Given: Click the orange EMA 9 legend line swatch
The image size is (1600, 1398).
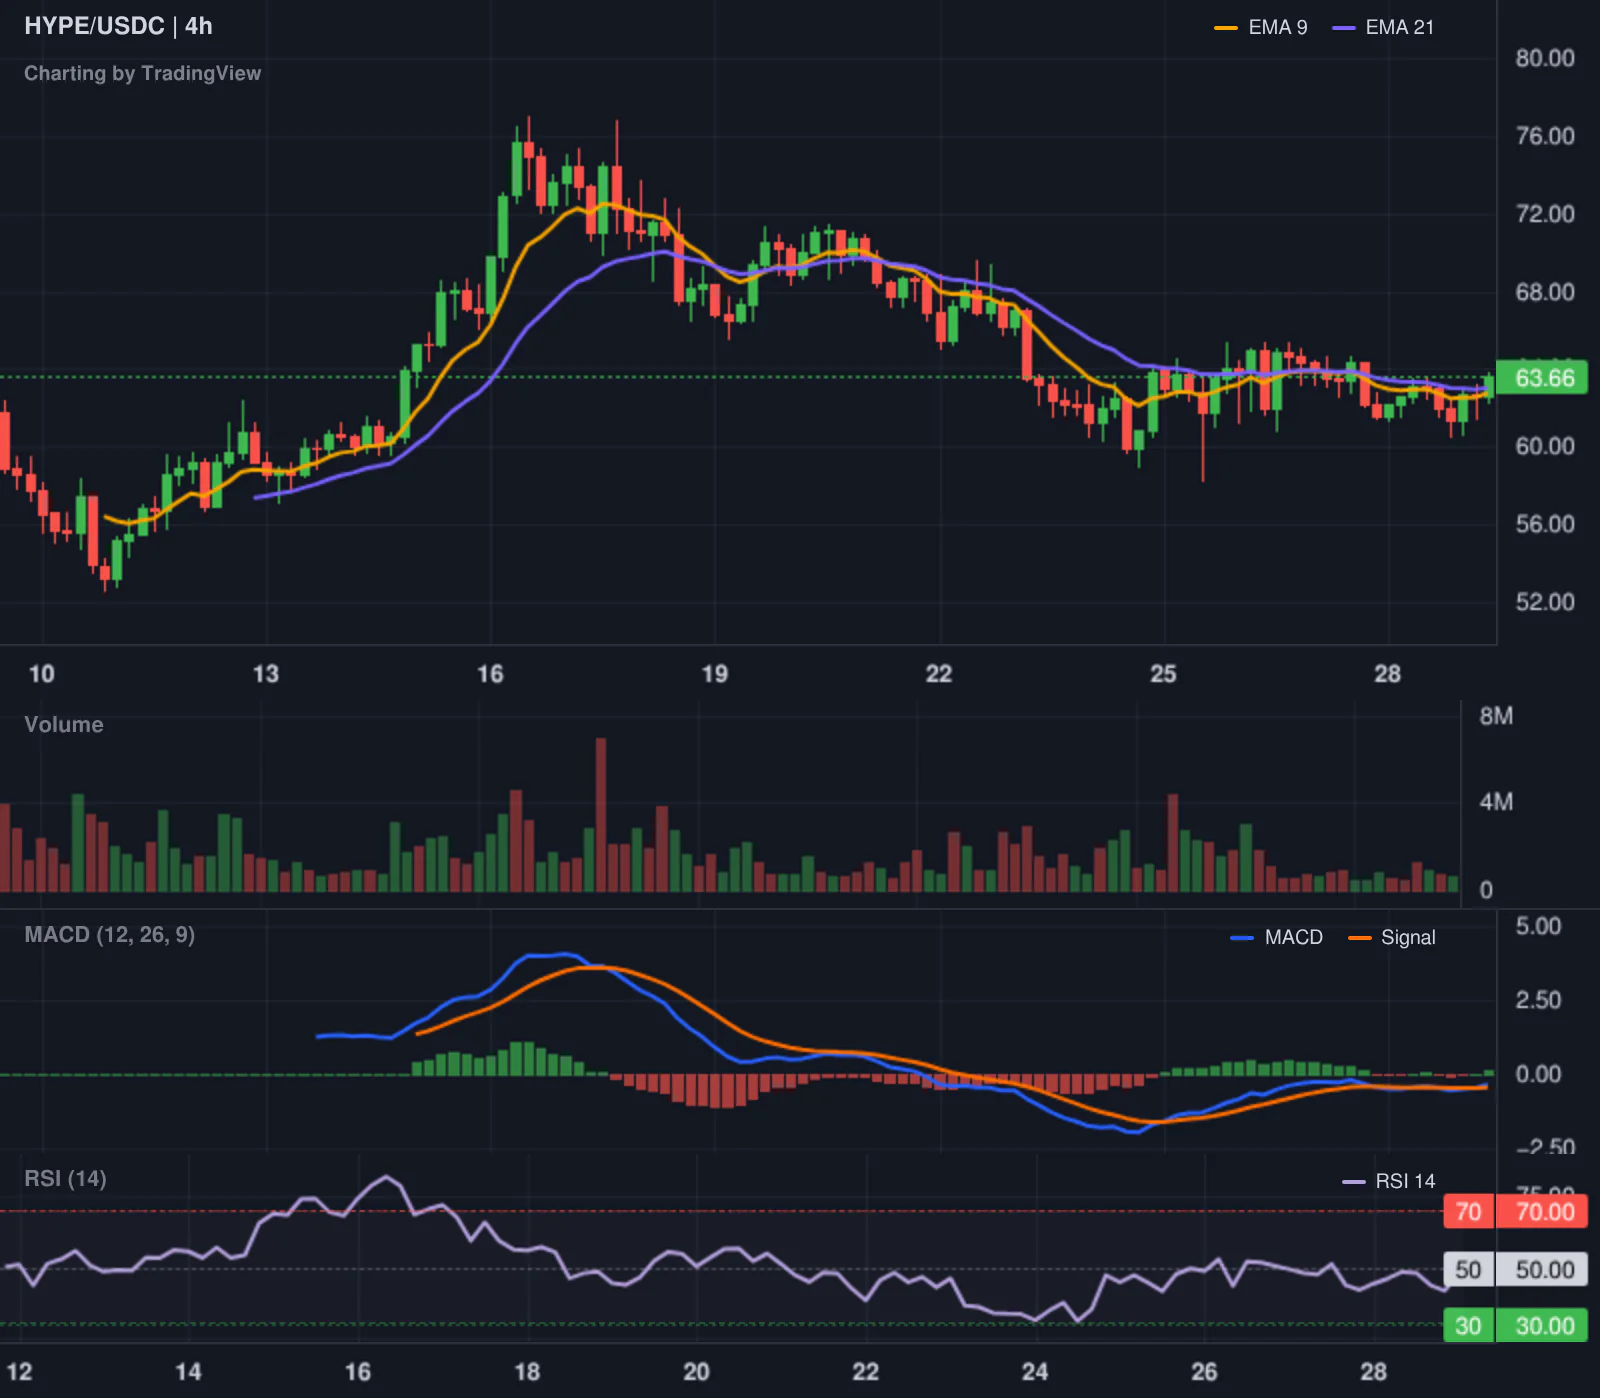Looking at the screenshot, I should 1226,28.
